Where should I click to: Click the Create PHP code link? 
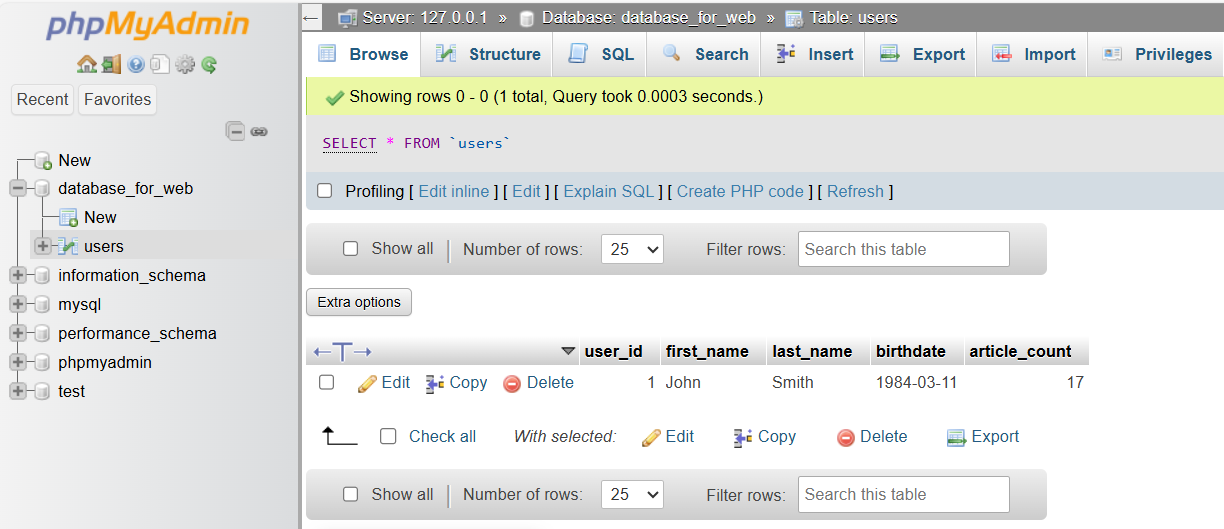(740, 191)
